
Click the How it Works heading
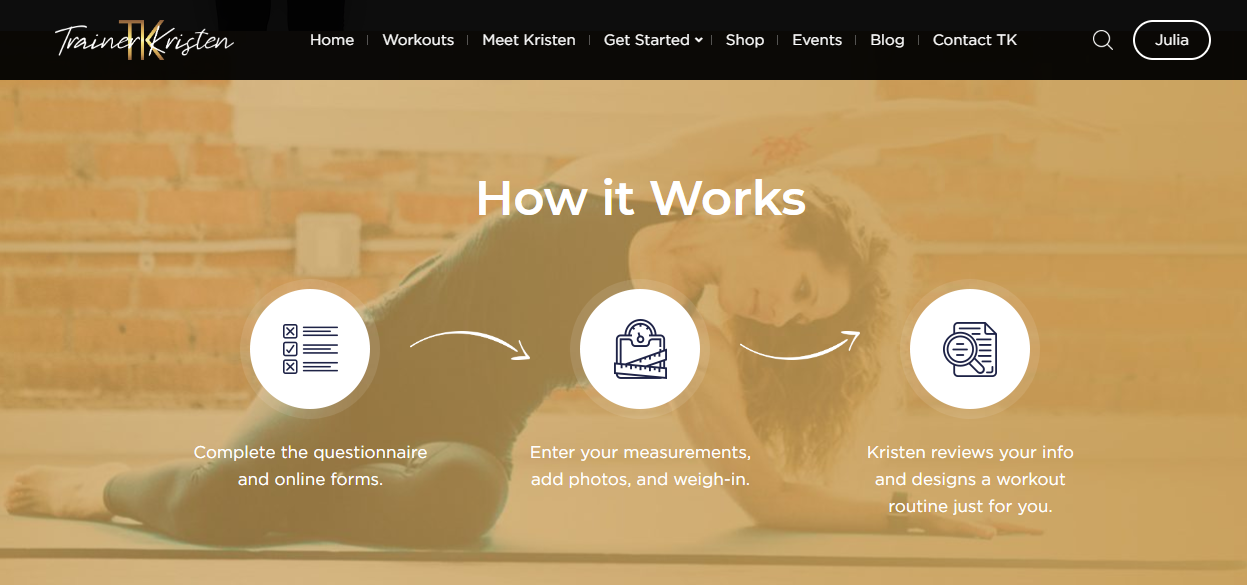(641, 198)
